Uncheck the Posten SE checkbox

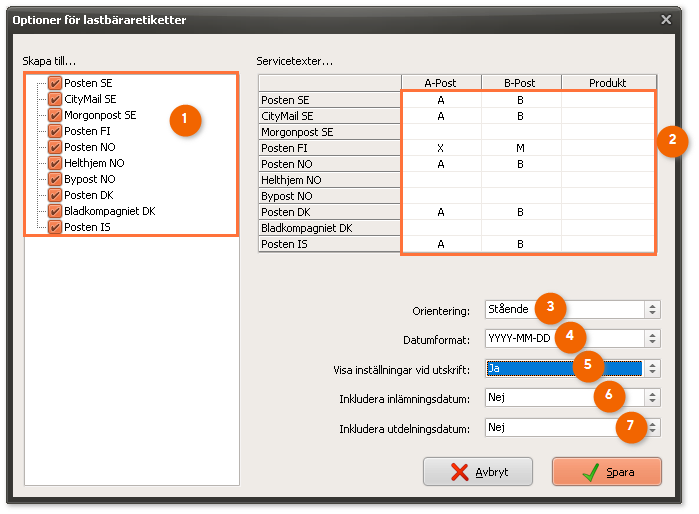click(55, 83)
